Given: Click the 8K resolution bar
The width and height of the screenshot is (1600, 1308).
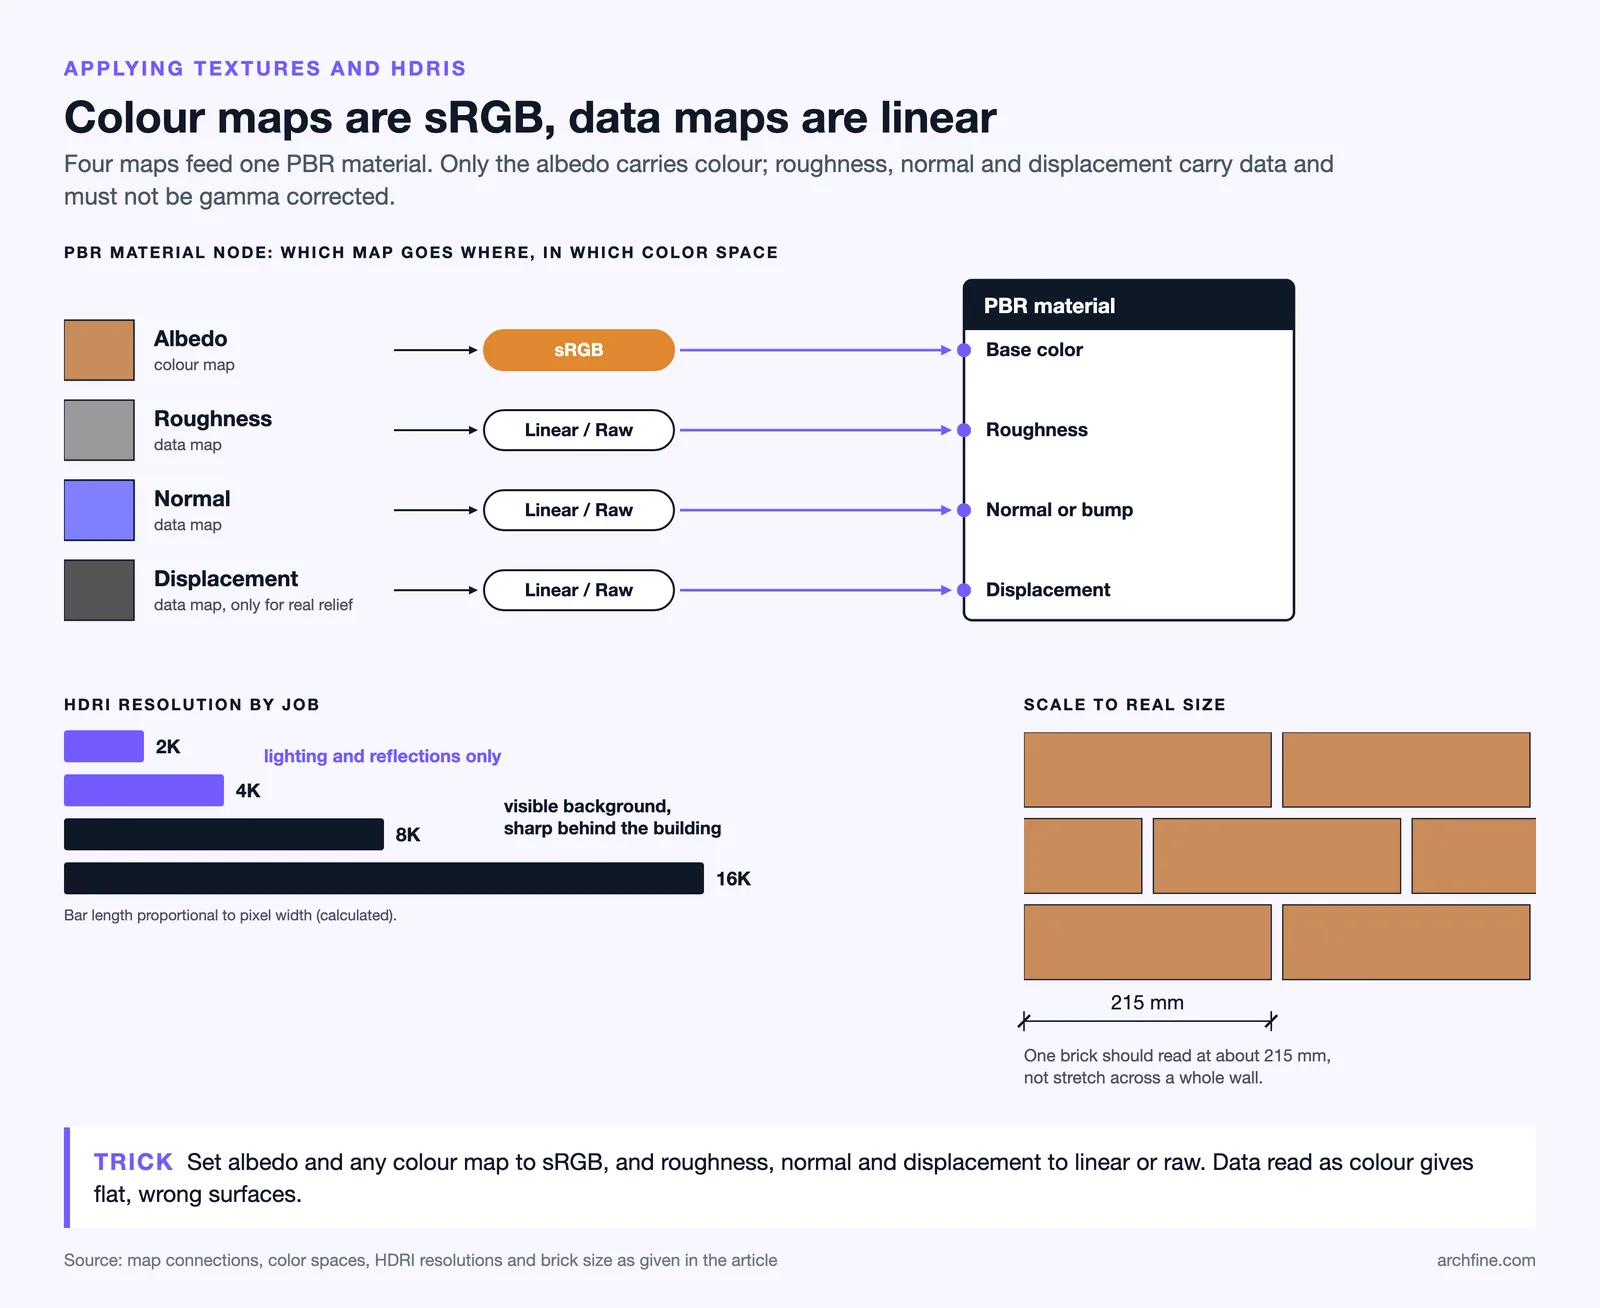Looking at the screenshot, I should (224, 834).
